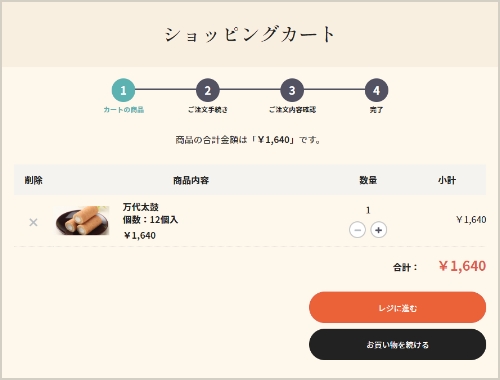The height and width of the screenshot is (380, 500).
Task: Click the カートの商品 step label
Action: (123, 110)
